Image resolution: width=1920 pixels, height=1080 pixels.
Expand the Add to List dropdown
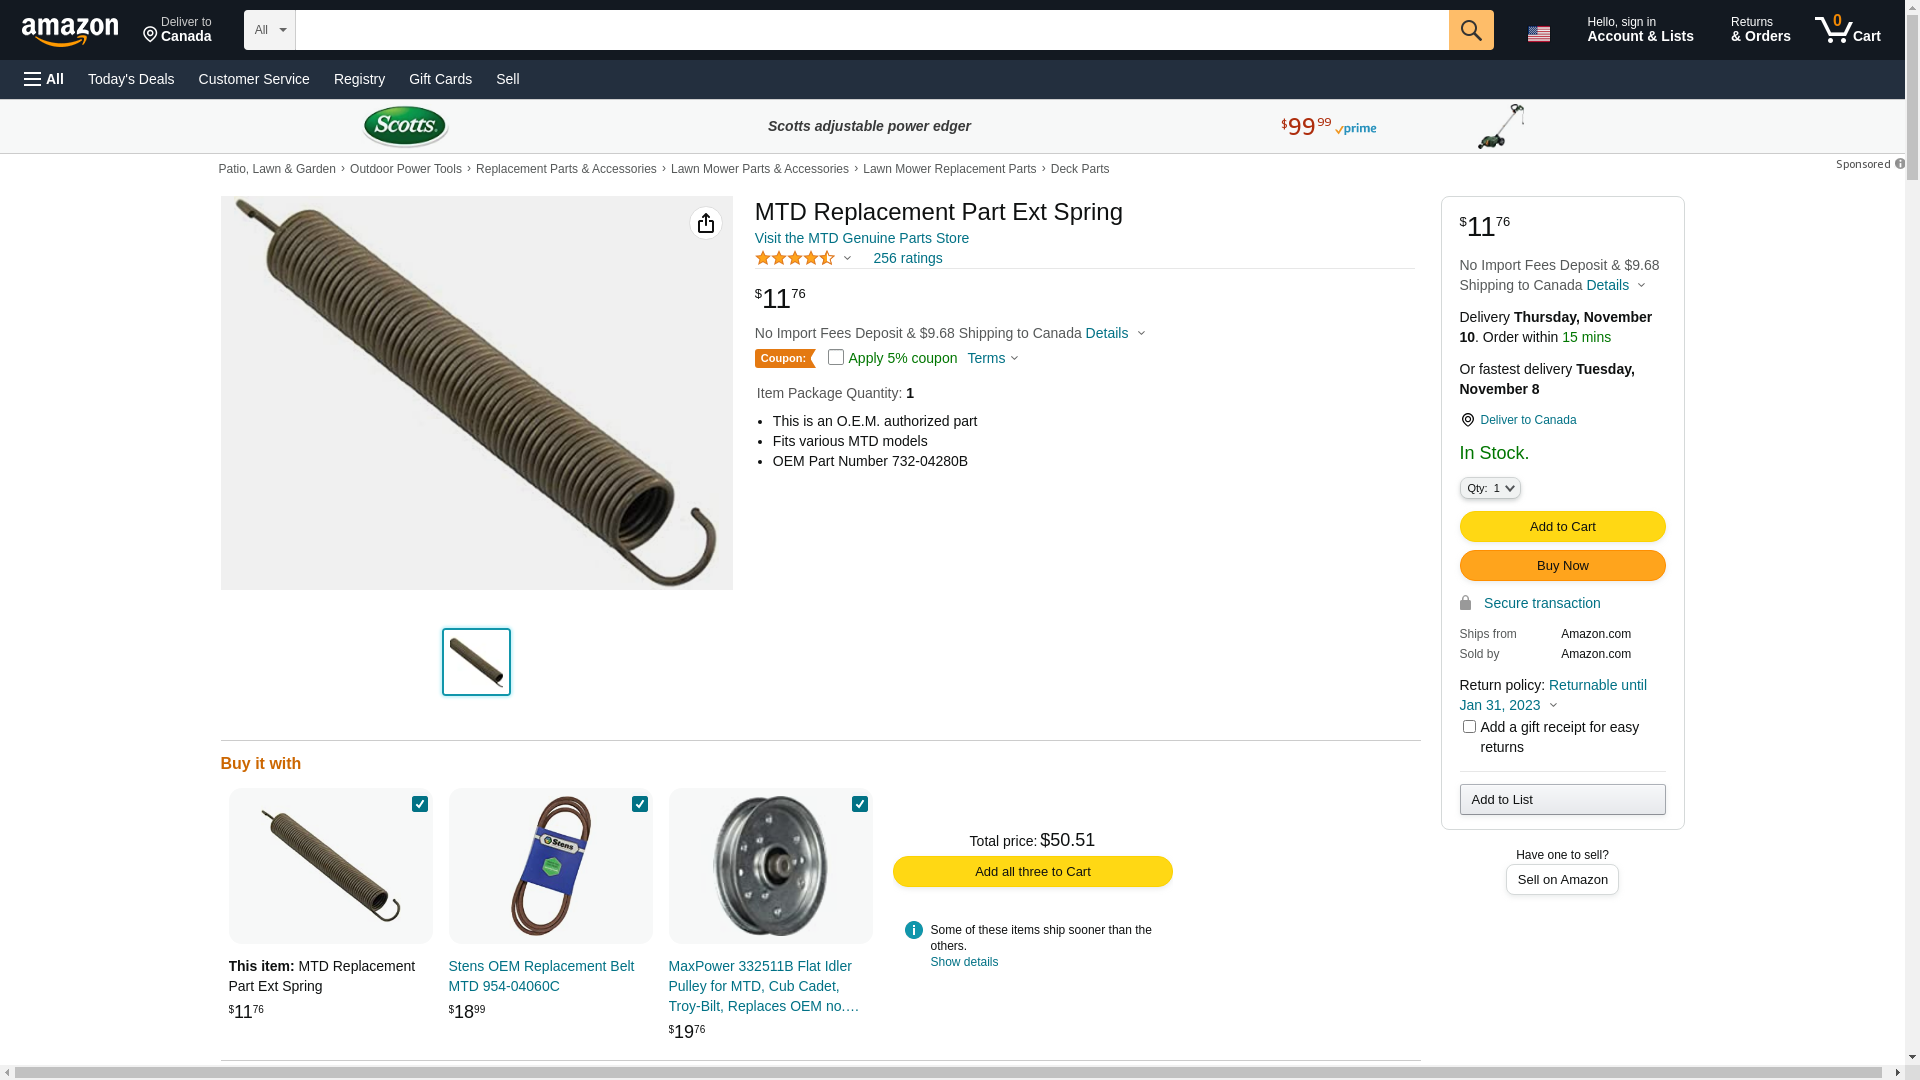(1561, 799)
